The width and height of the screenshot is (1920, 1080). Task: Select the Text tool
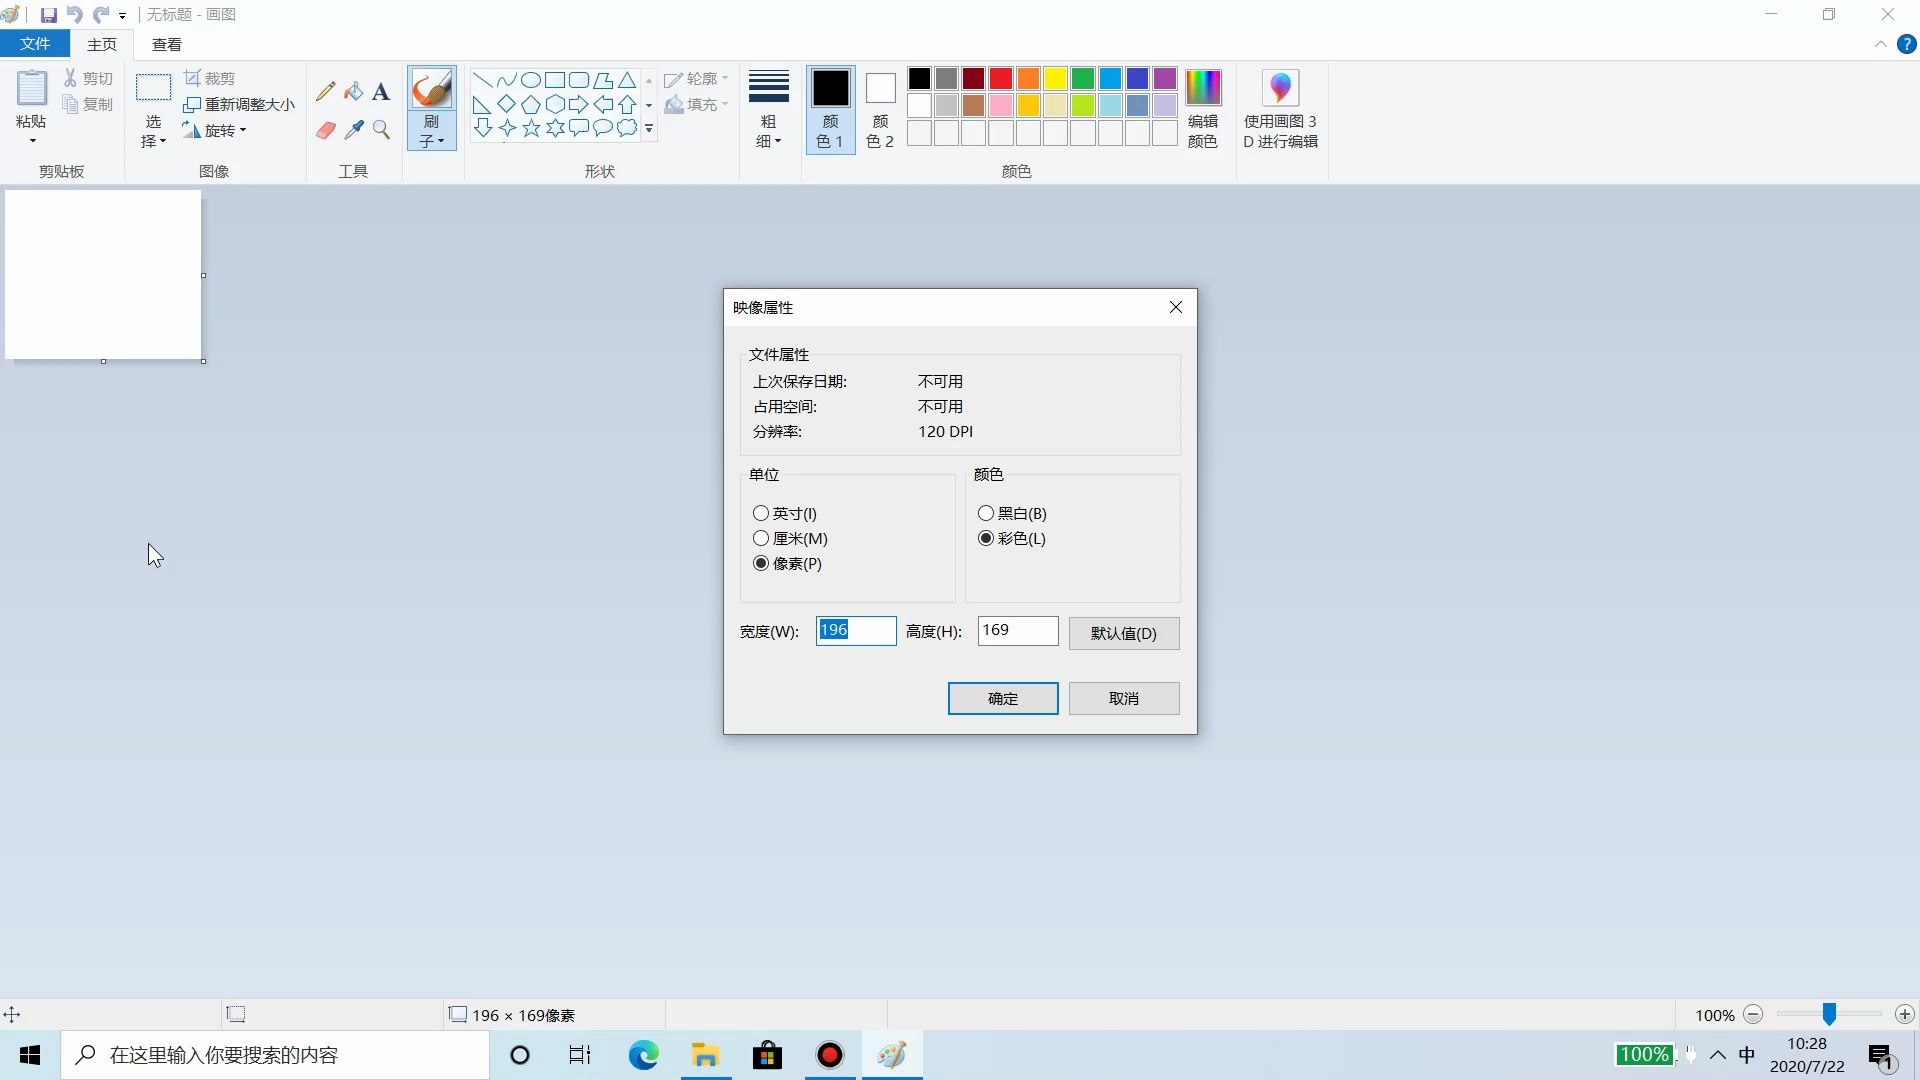pos(381,92)
